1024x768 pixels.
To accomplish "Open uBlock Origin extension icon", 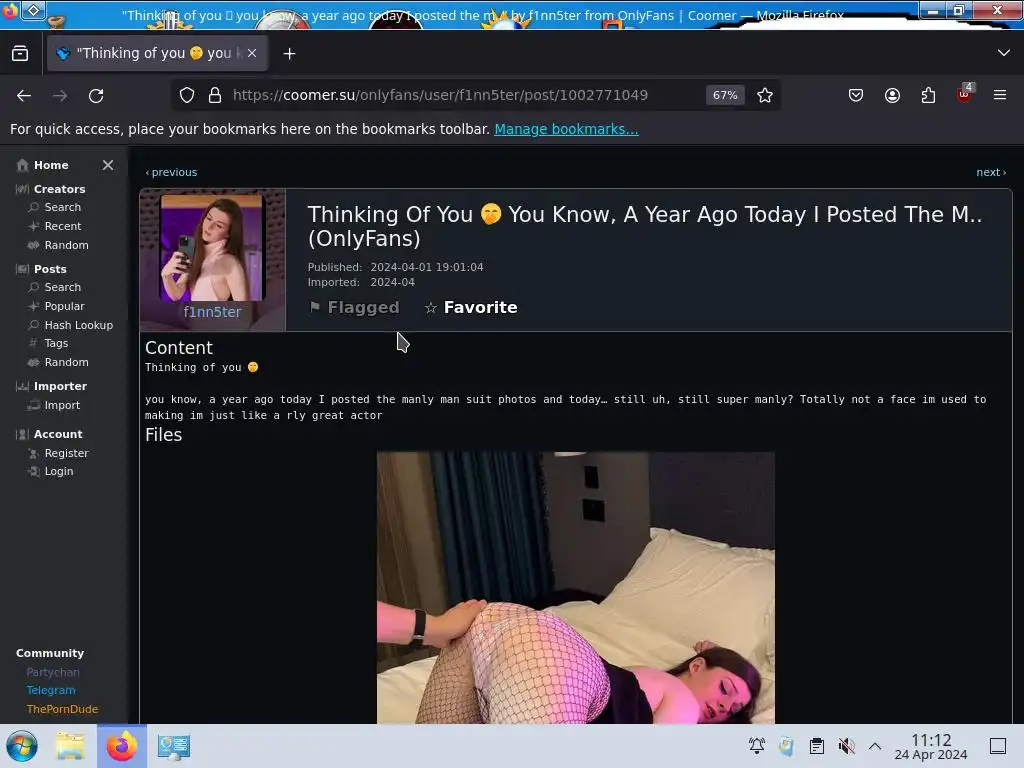I will coord(965,94).
